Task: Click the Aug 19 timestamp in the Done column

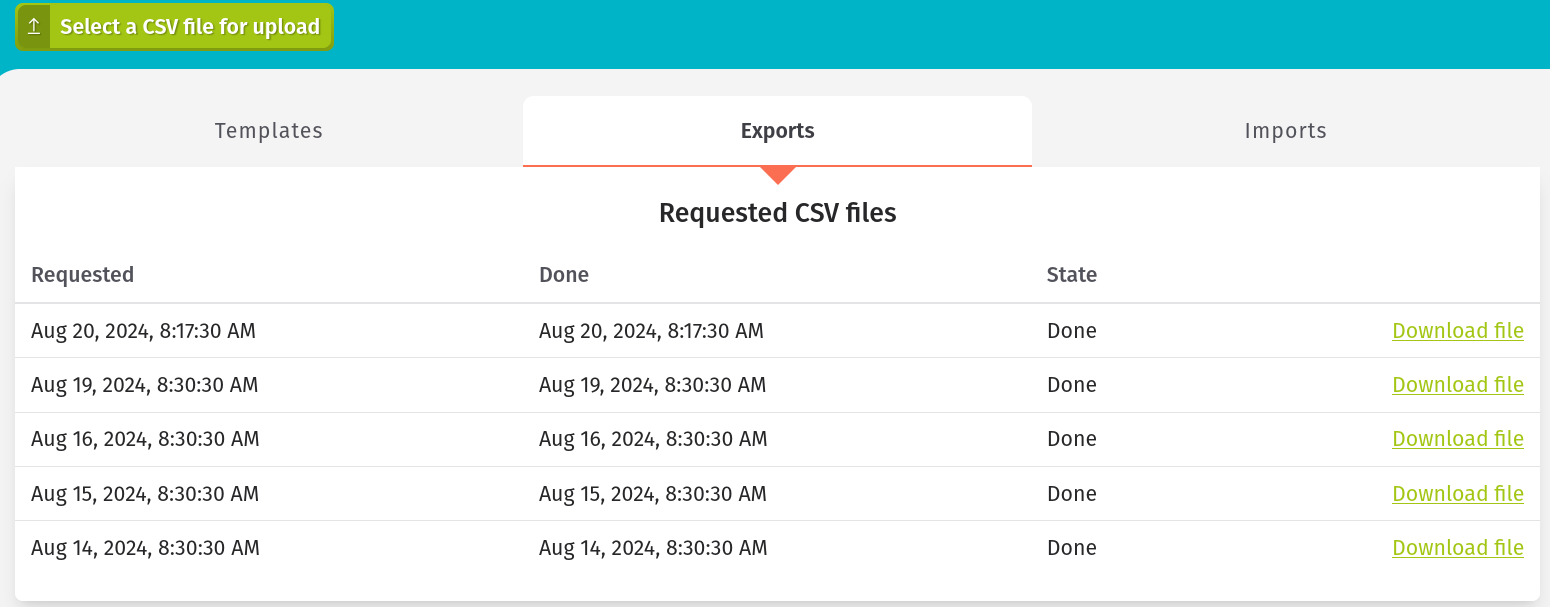Action: 652,385
